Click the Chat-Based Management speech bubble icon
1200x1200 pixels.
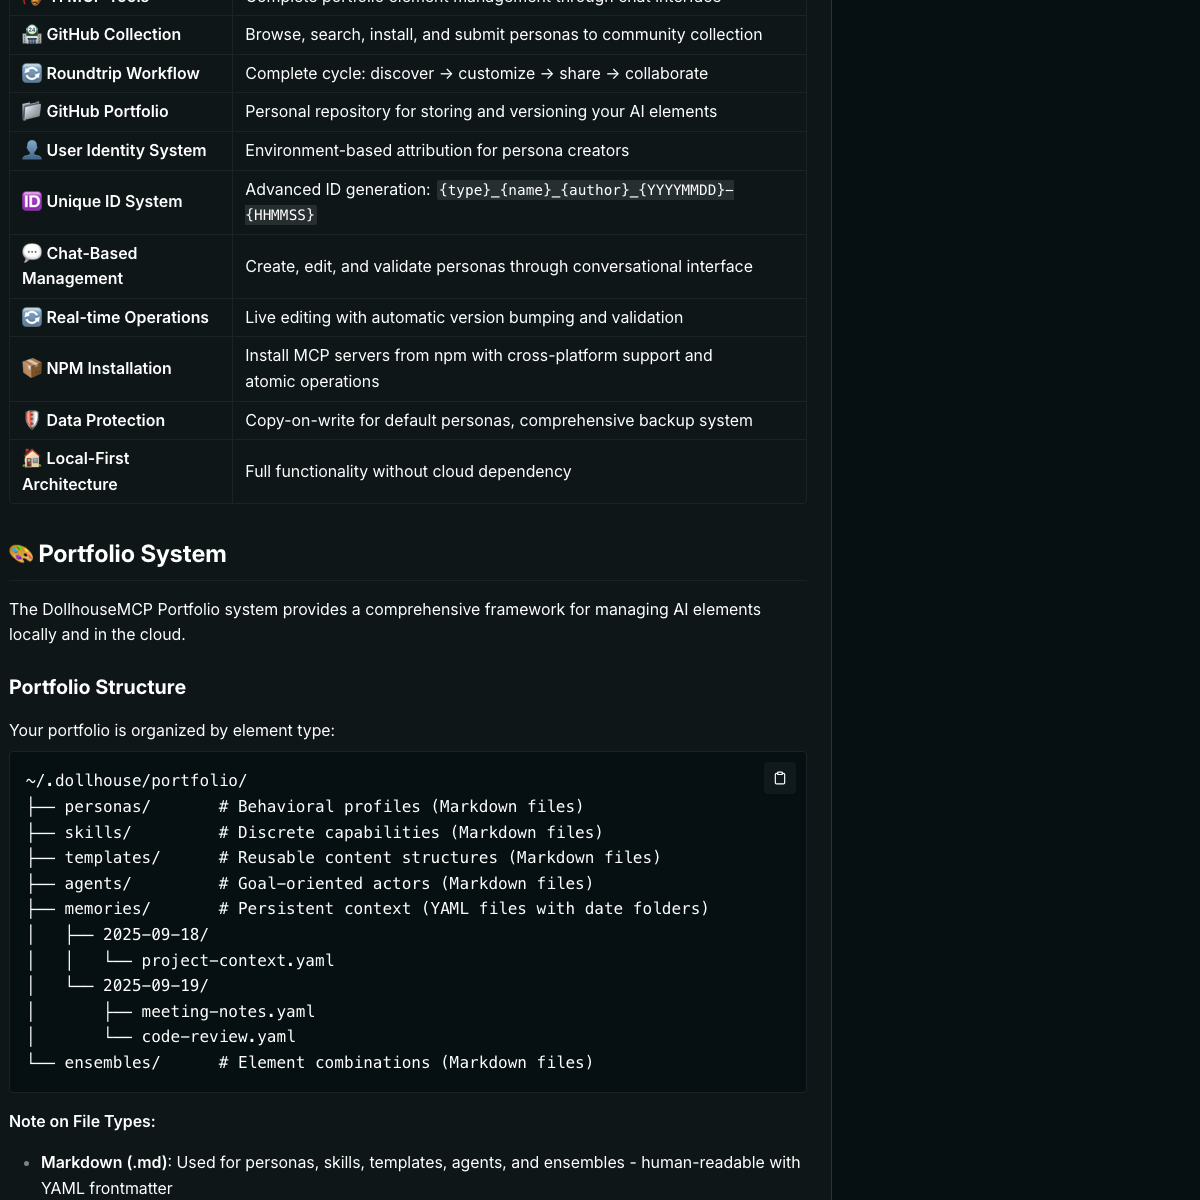pyautogui.click(x=32, y=253)
